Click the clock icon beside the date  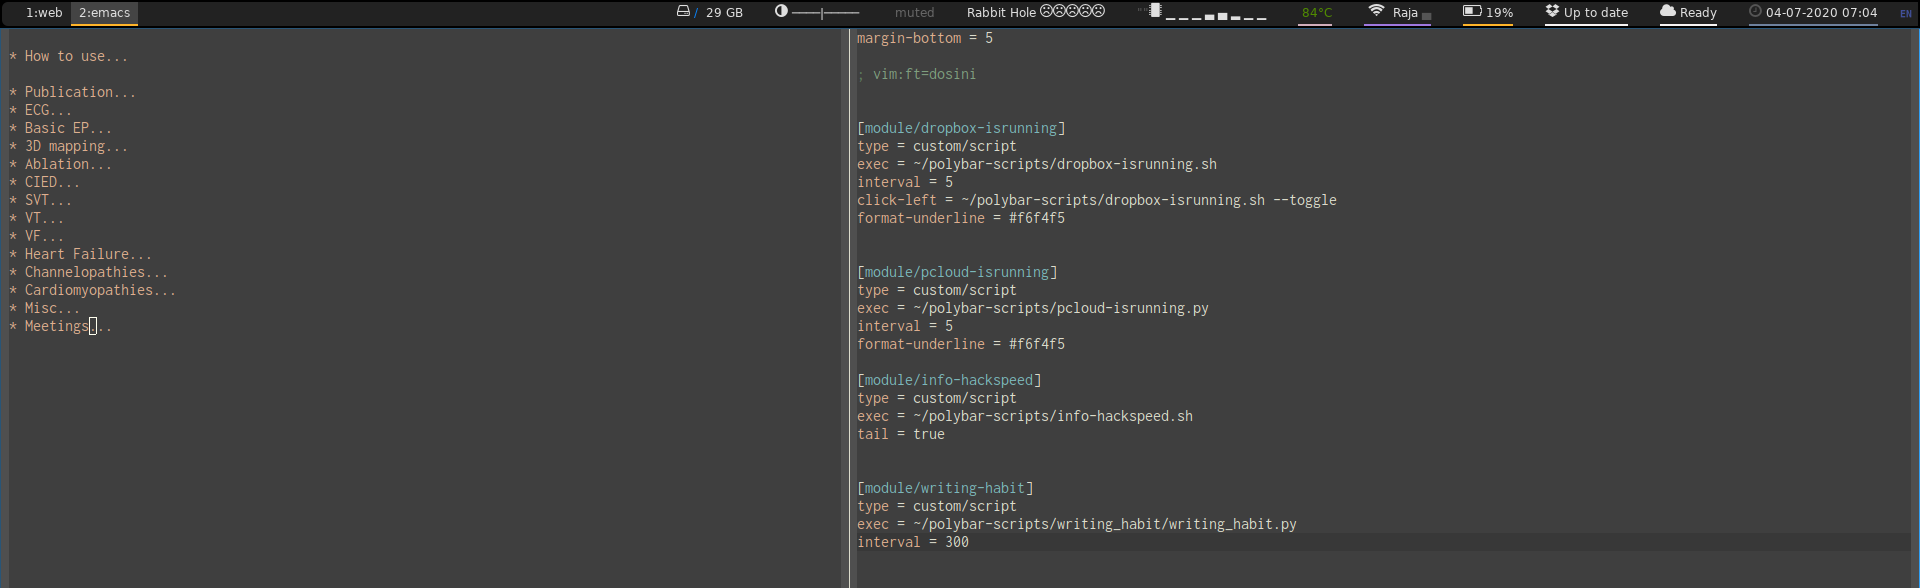(x=1755, y=12)
